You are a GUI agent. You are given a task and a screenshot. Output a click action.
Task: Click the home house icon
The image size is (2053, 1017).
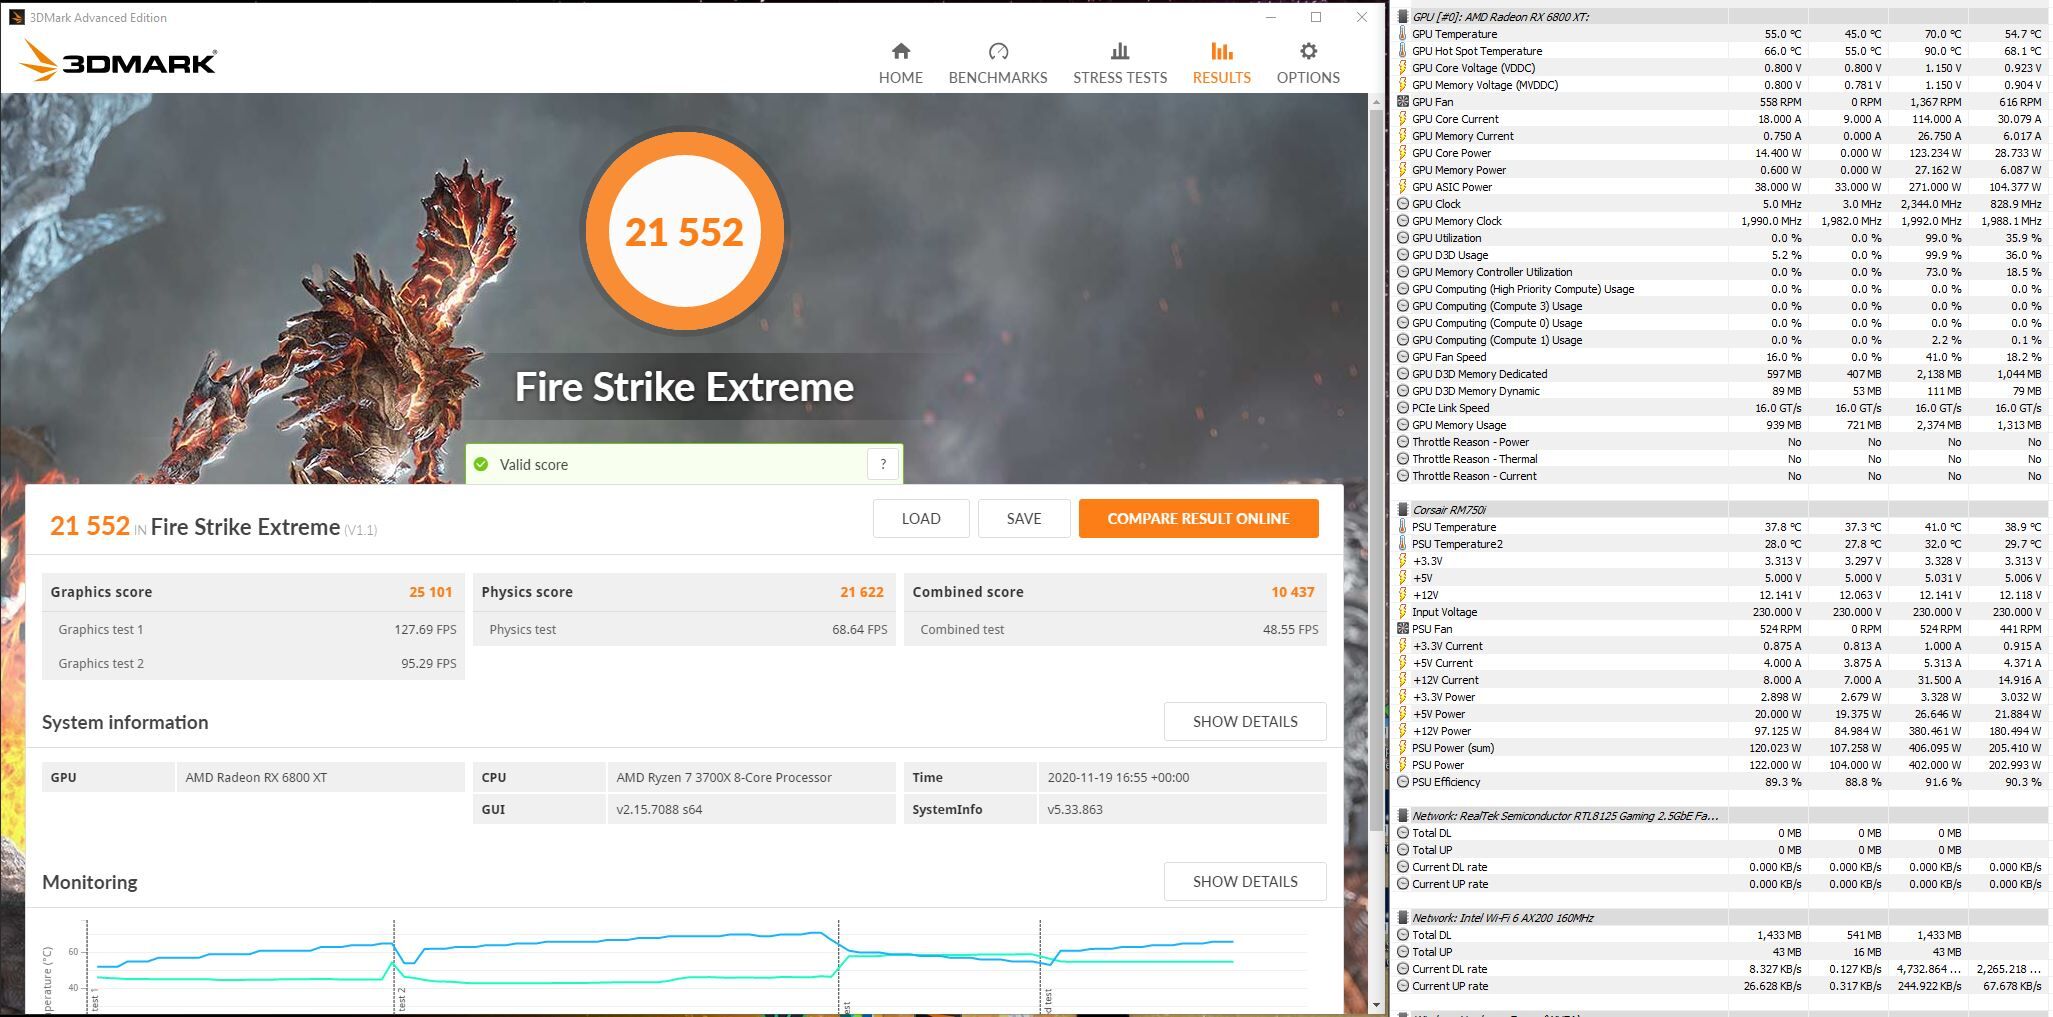[901, 51]
